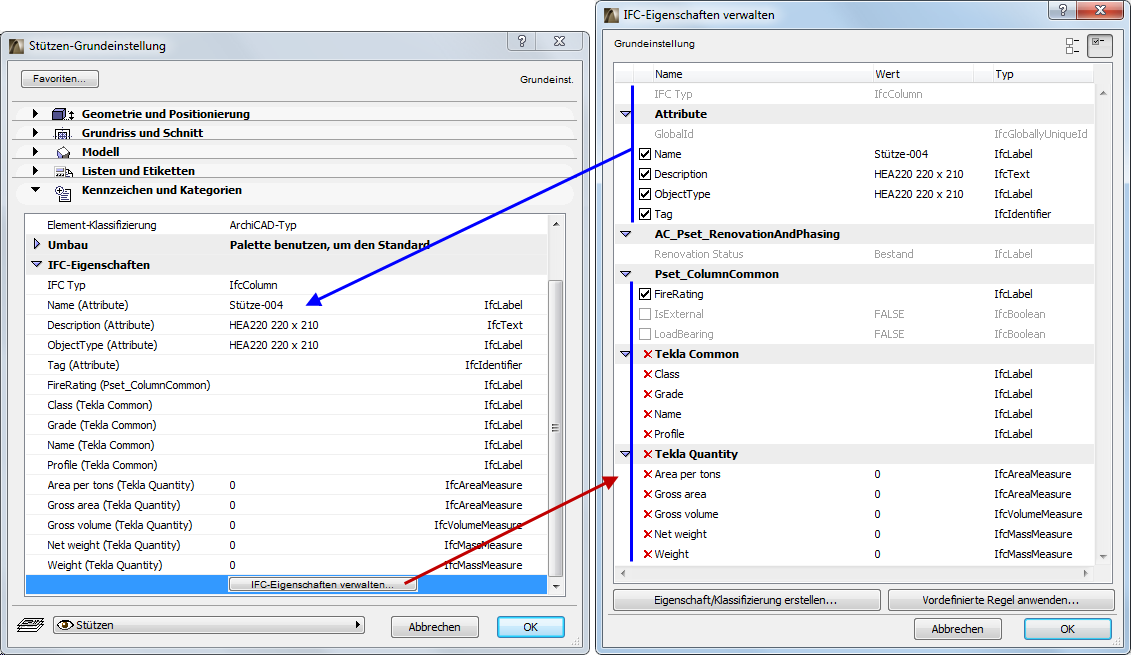Click the help button in IFC-Eigenschaften verwalten title bar
The width and height of the screenshot is (1131, 655).
(1062, 10)
